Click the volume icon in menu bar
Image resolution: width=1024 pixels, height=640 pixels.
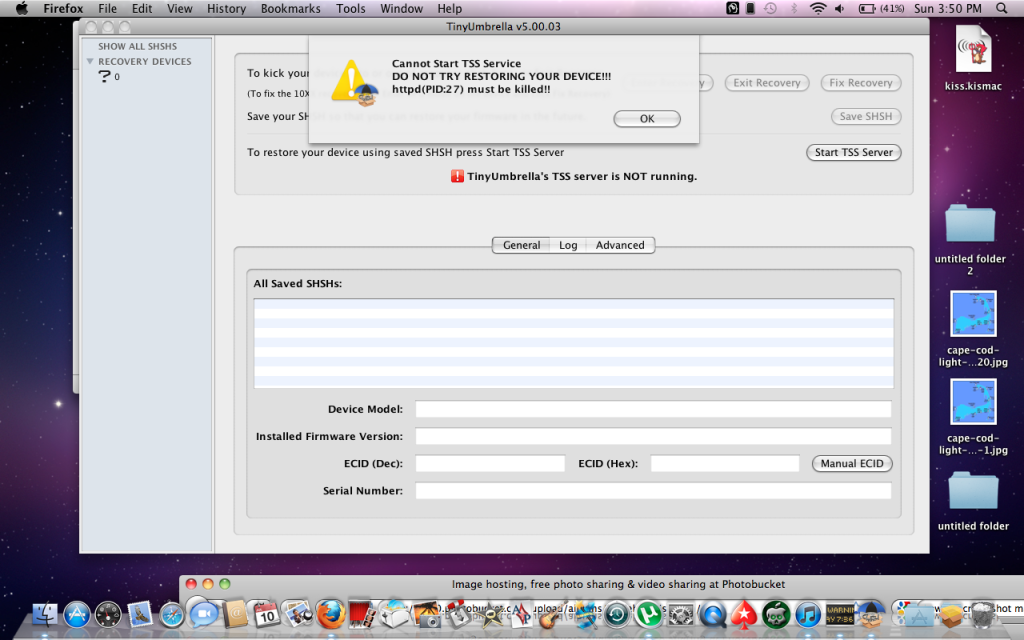pos(839,8)
